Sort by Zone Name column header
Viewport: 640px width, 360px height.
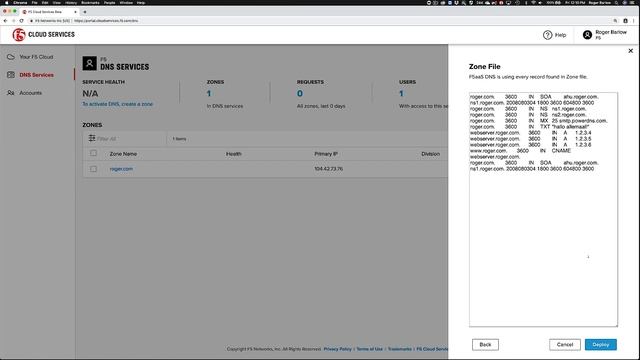[x=123, y=154]
